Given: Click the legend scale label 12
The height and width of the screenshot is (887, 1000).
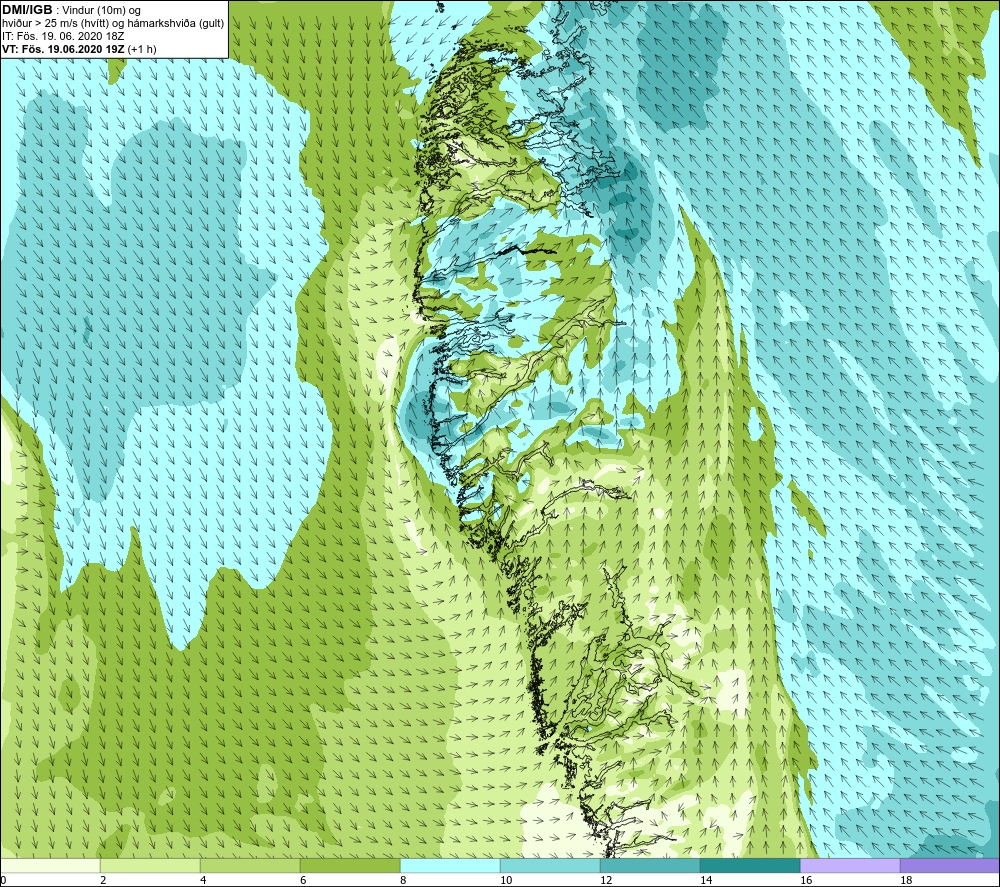Looking at the screenshot, I should click(606, 881).
